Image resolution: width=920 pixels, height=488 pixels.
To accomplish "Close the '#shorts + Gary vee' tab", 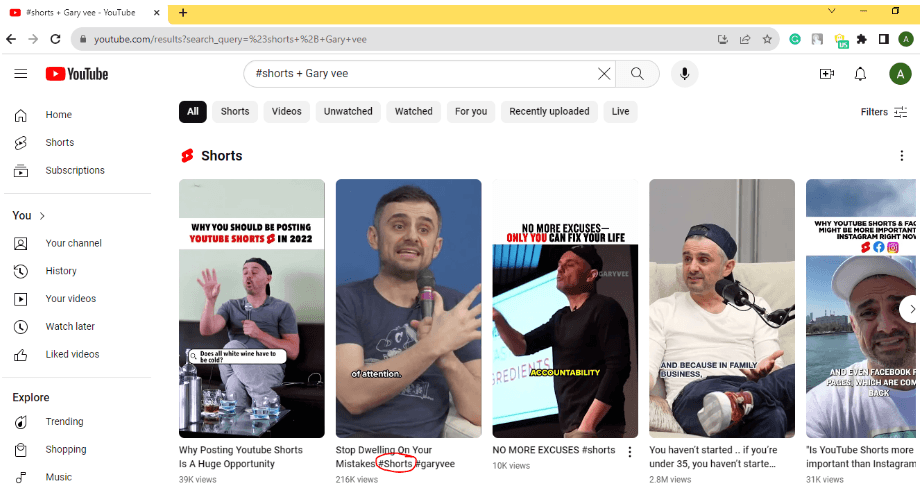I will [x=157, y=12].
